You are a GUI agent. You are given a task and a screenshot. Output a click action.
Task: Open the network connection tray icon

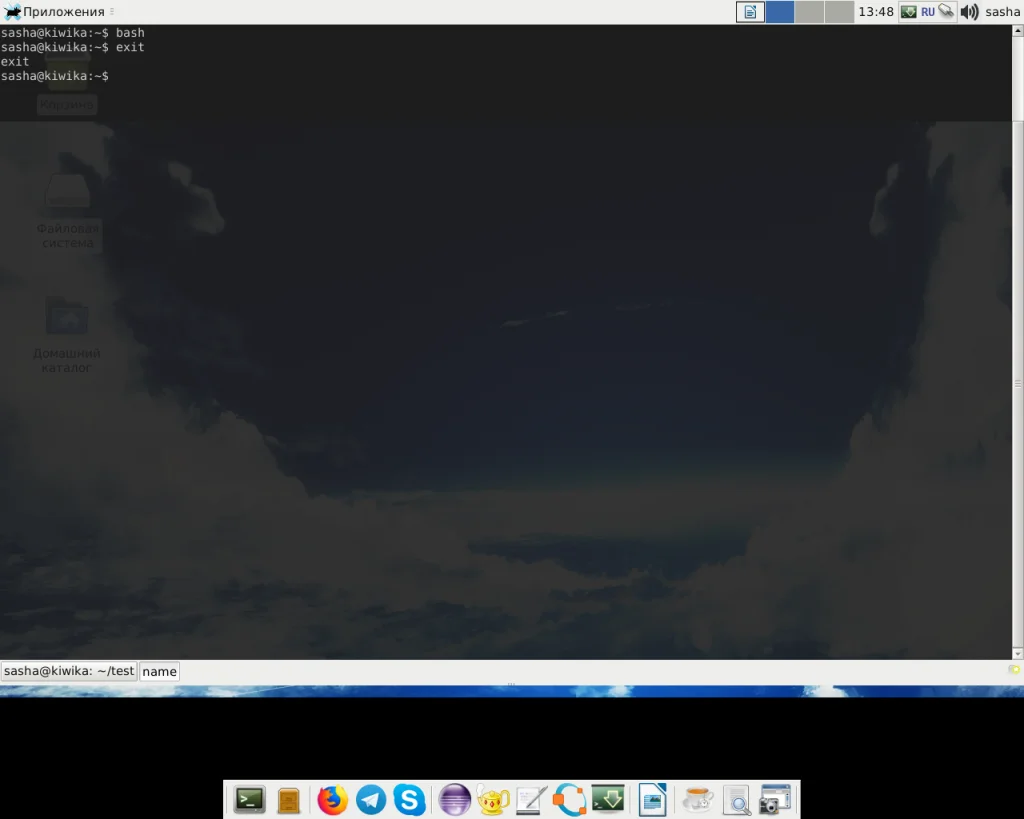(946, 11)
